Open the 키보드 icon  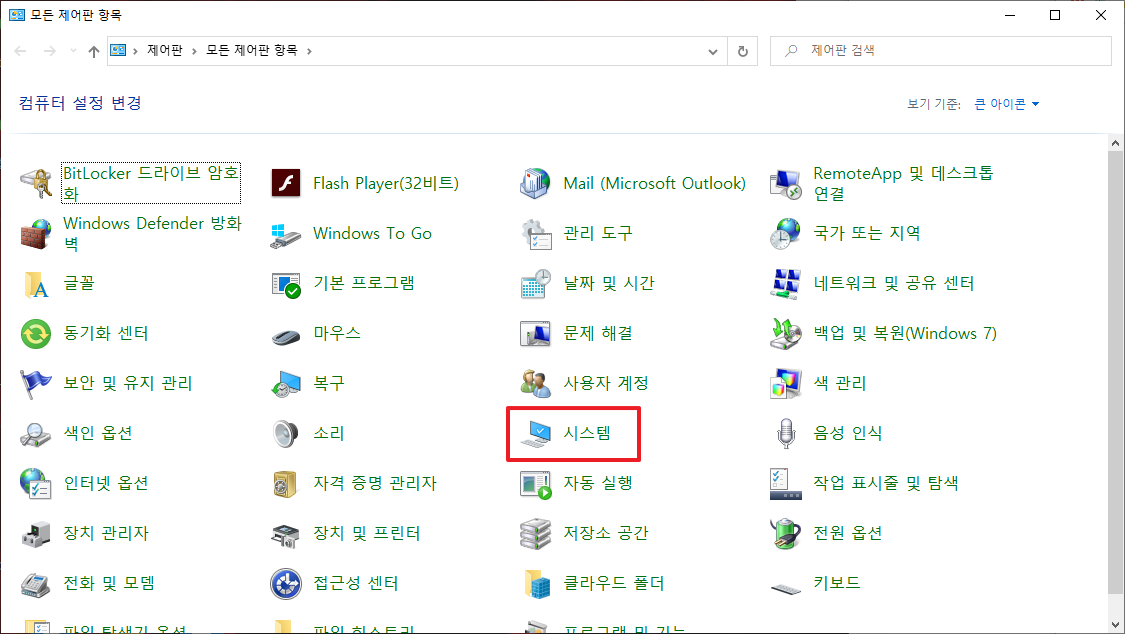(786, 588)
